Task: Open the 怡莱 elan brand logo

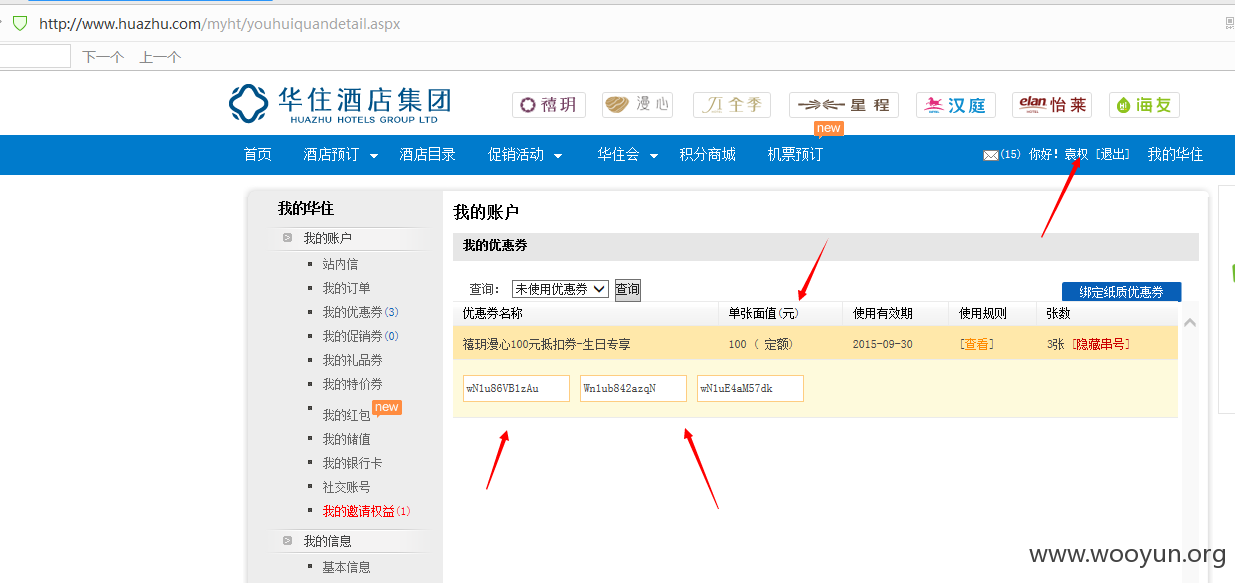Action: [x=1052, y=105]
